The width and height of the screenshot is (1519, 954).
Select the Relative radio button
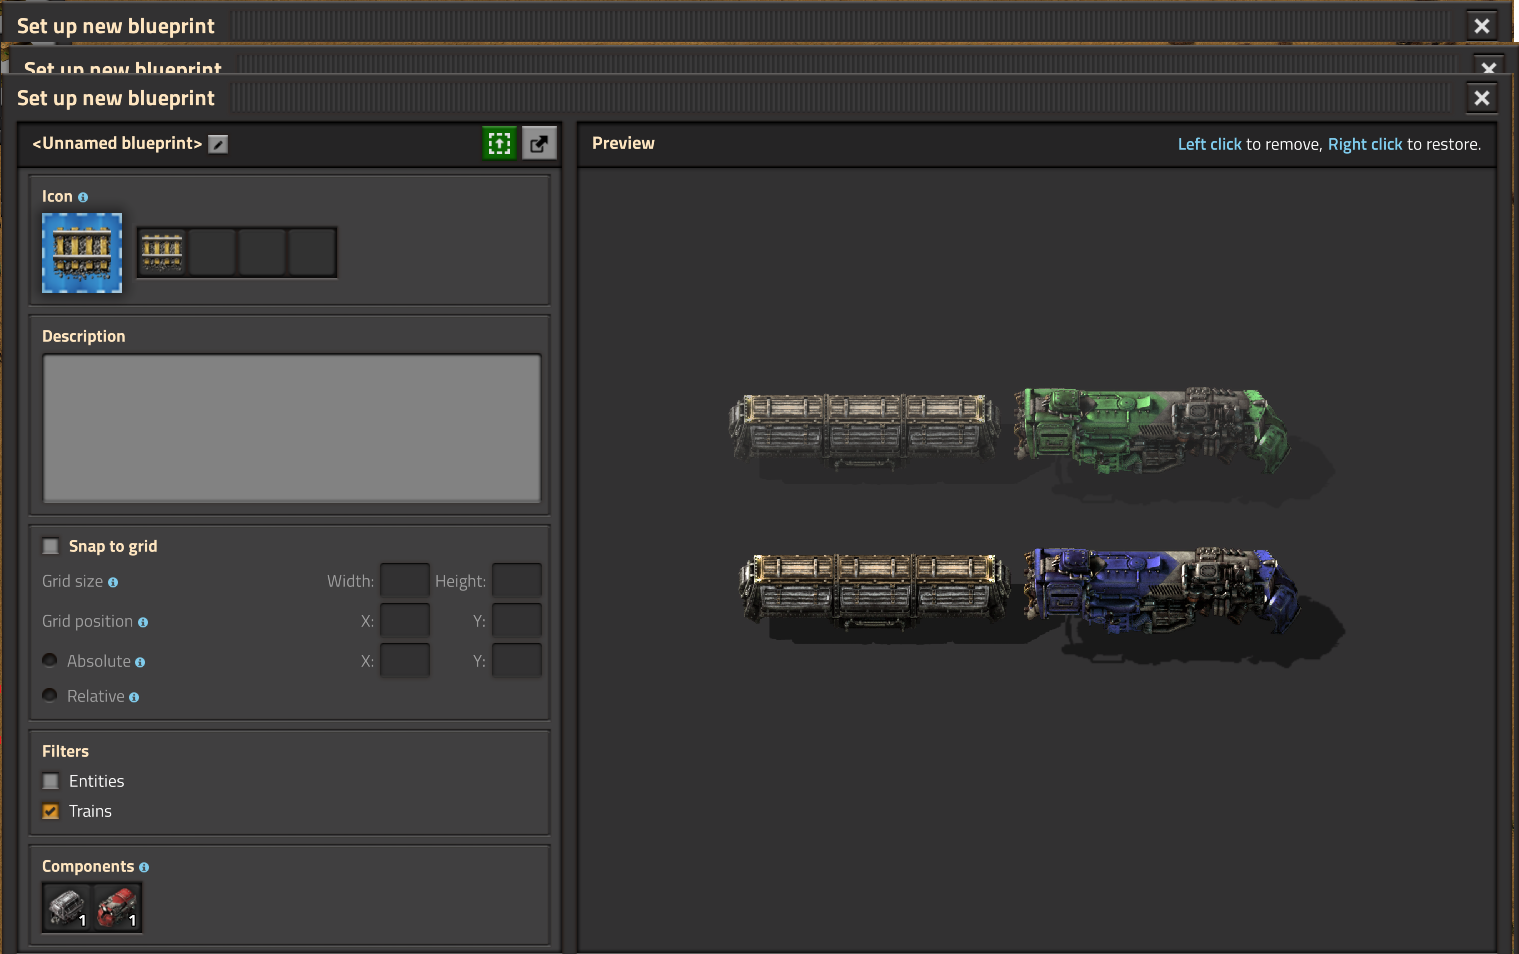[x=50, y=696]
